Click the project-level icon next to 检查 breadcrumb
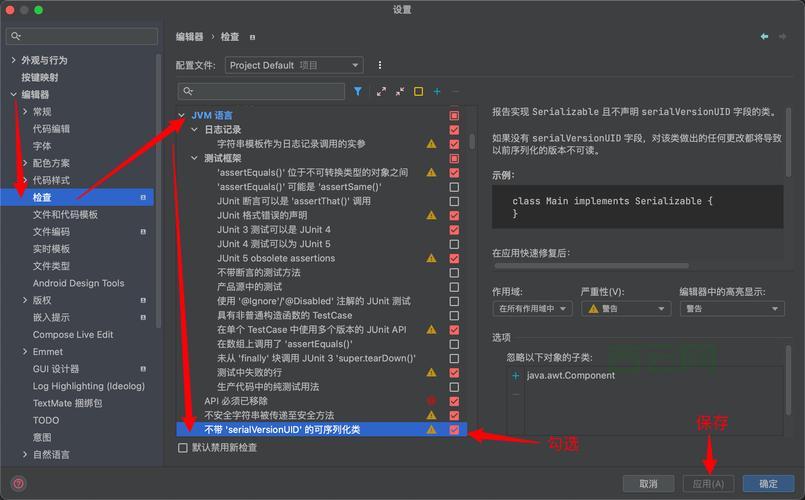Screen dimensions: 805x500 [252, 37]
